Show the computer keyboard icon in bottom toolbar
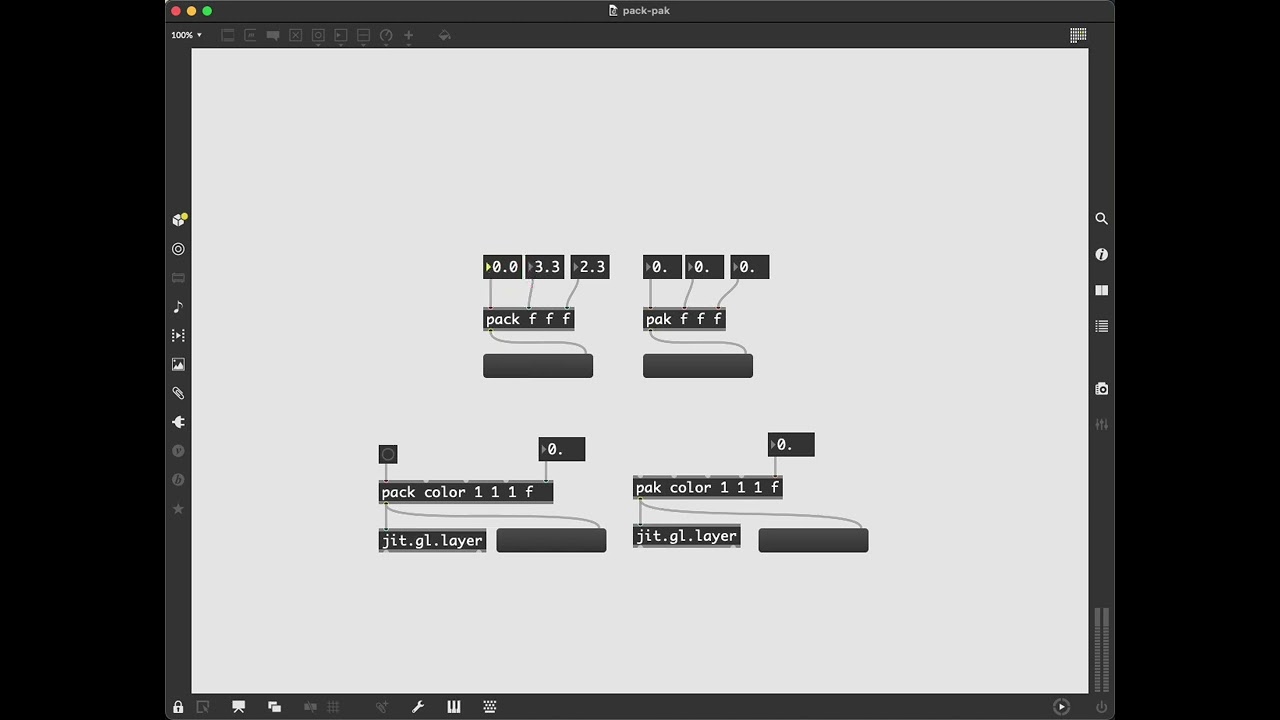 (x=490, y=707)
